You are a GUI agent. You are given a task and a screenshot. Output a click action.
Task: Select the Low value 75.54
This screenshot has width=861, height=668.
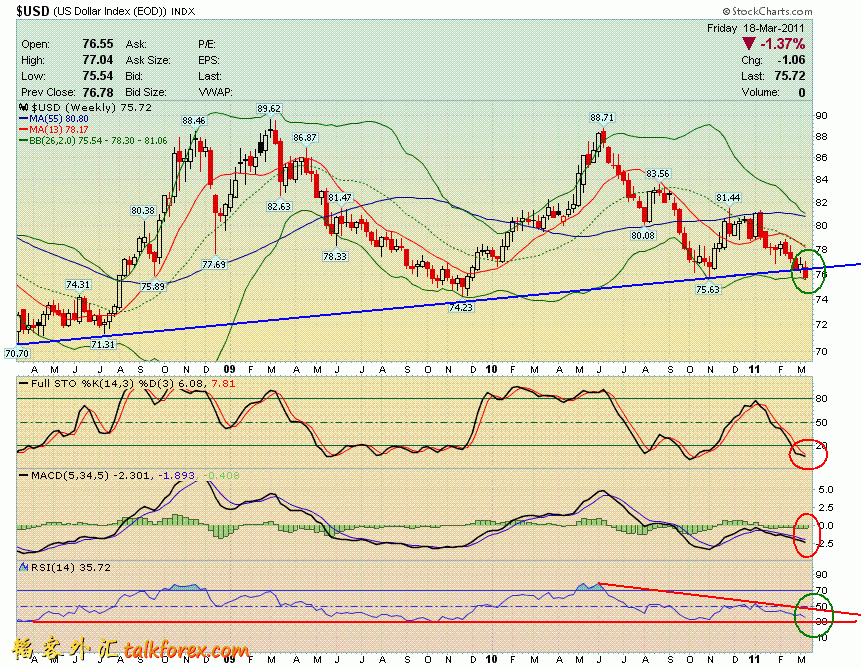[98, 76]
